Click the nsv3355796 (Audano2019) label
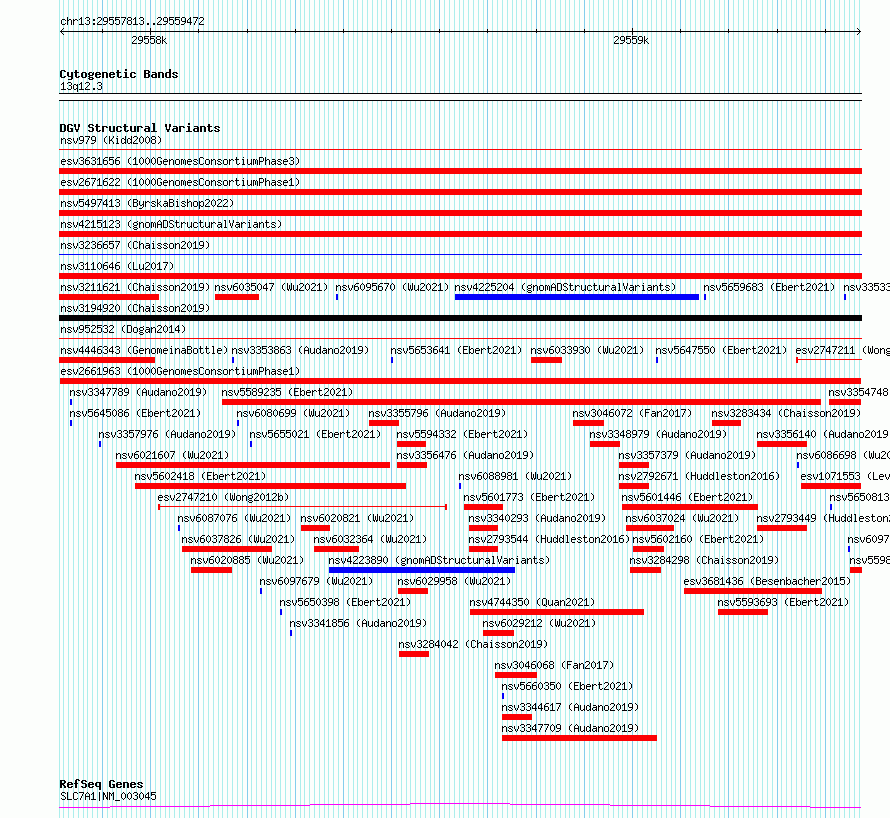 437,413
